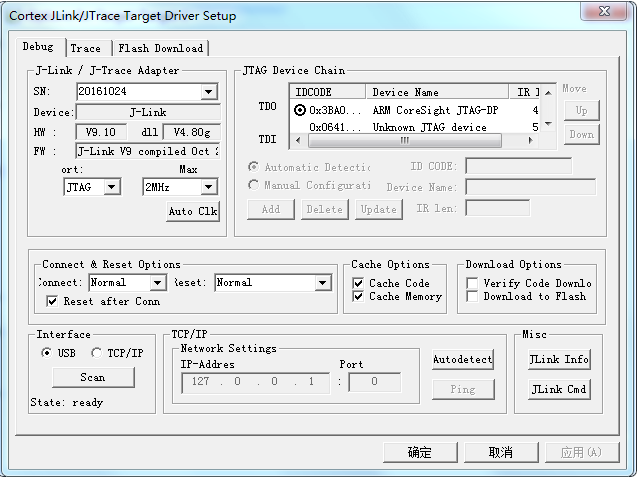Click the J-Link Device name field
Viewport: 639px width, 478px height.
coord(148,112)
